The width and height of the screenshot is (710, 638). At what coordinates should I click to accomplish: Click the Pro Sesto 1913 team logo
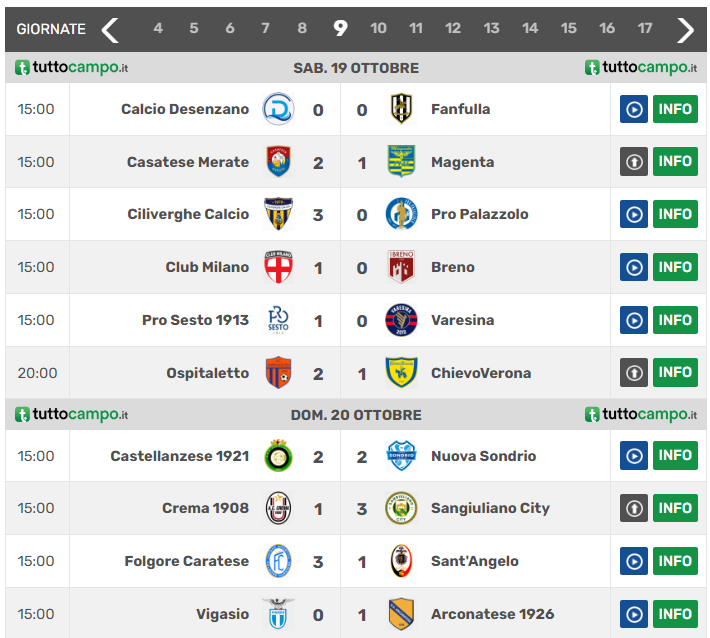(278, 320)
